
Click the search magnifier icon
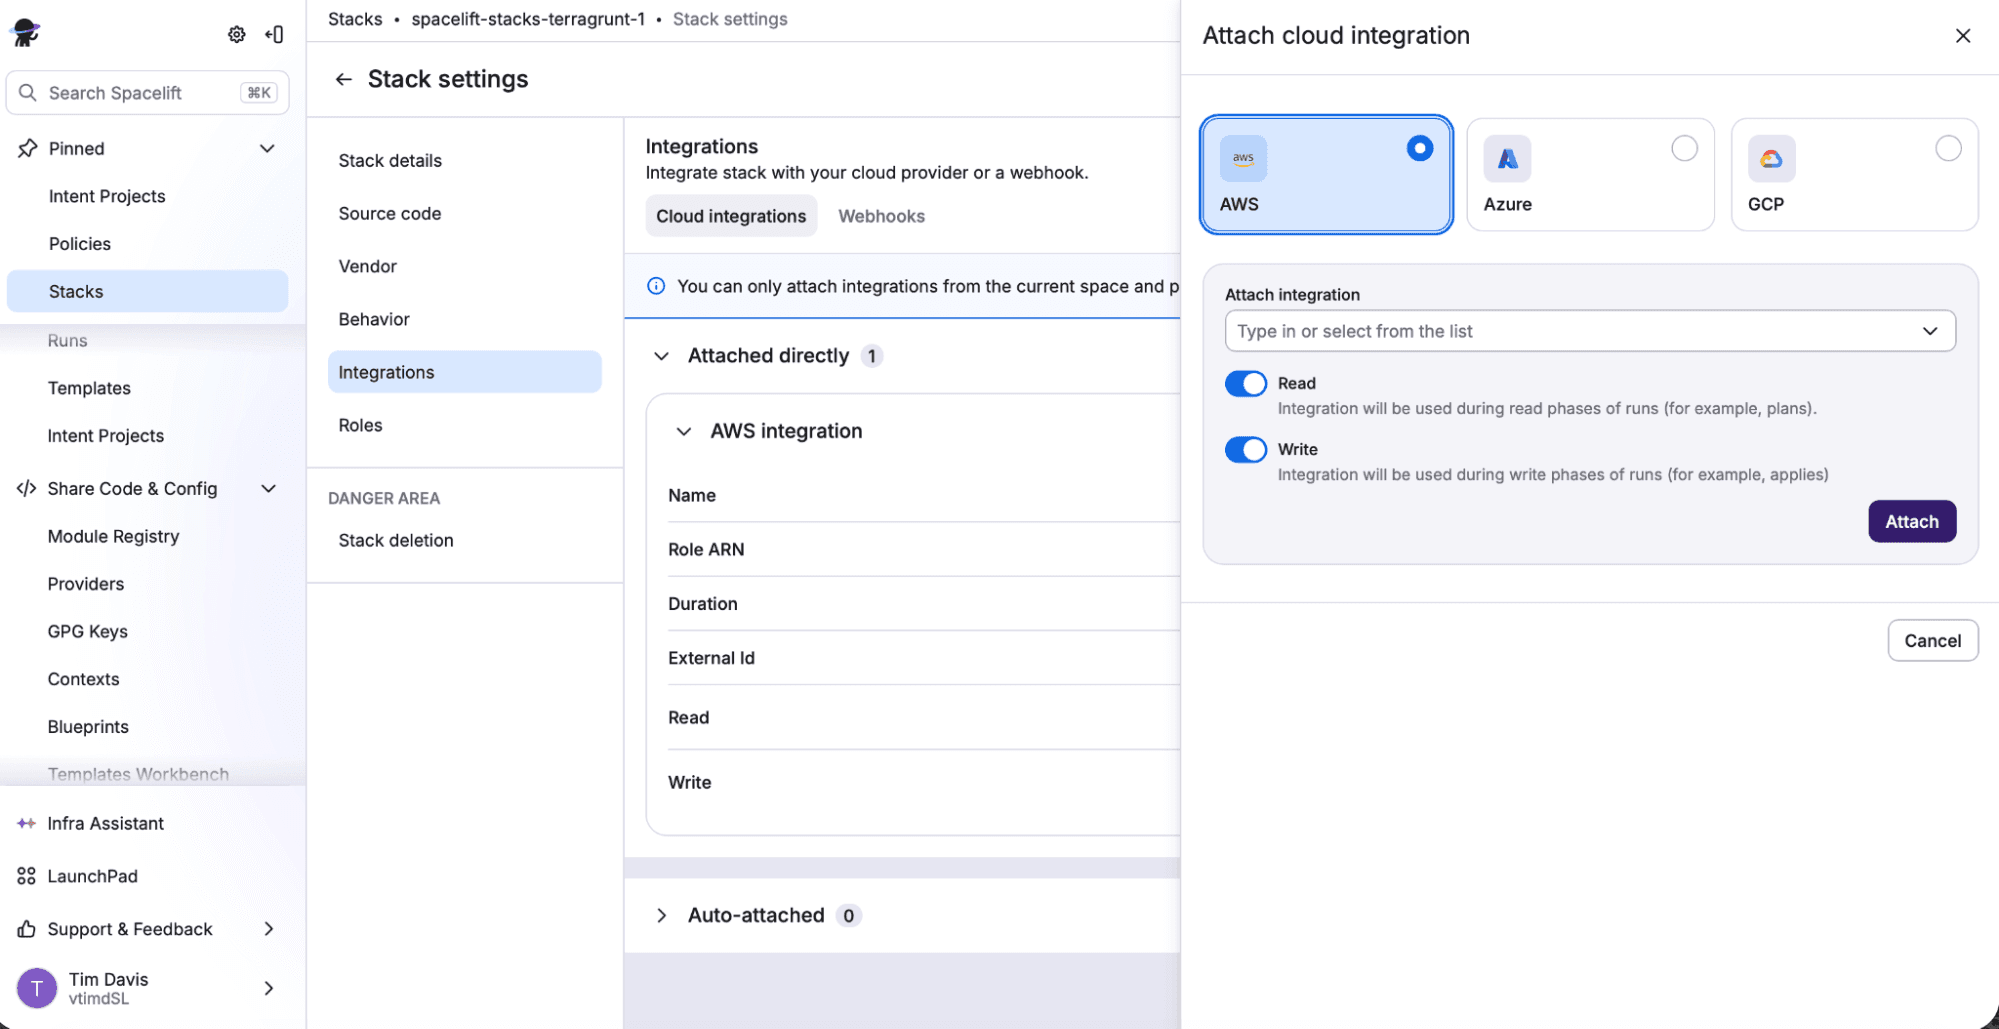(x=28, y=92)
